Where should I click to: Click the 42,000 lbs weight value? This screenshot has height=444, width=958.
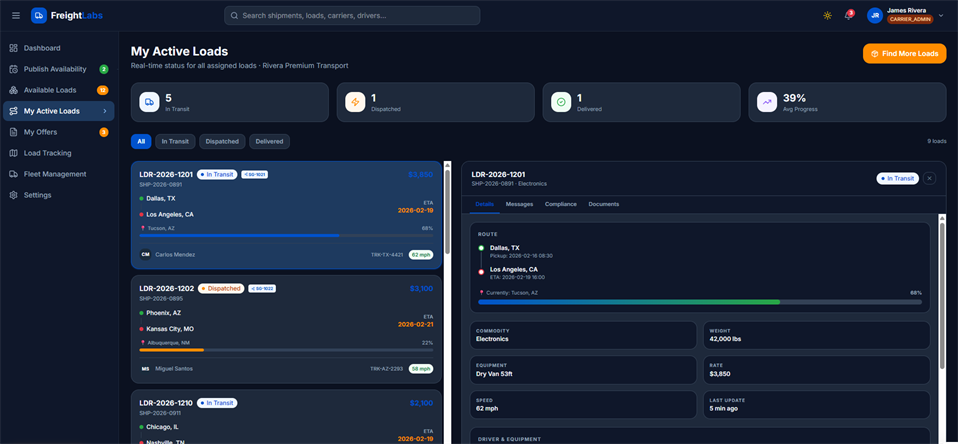[725, 338]
